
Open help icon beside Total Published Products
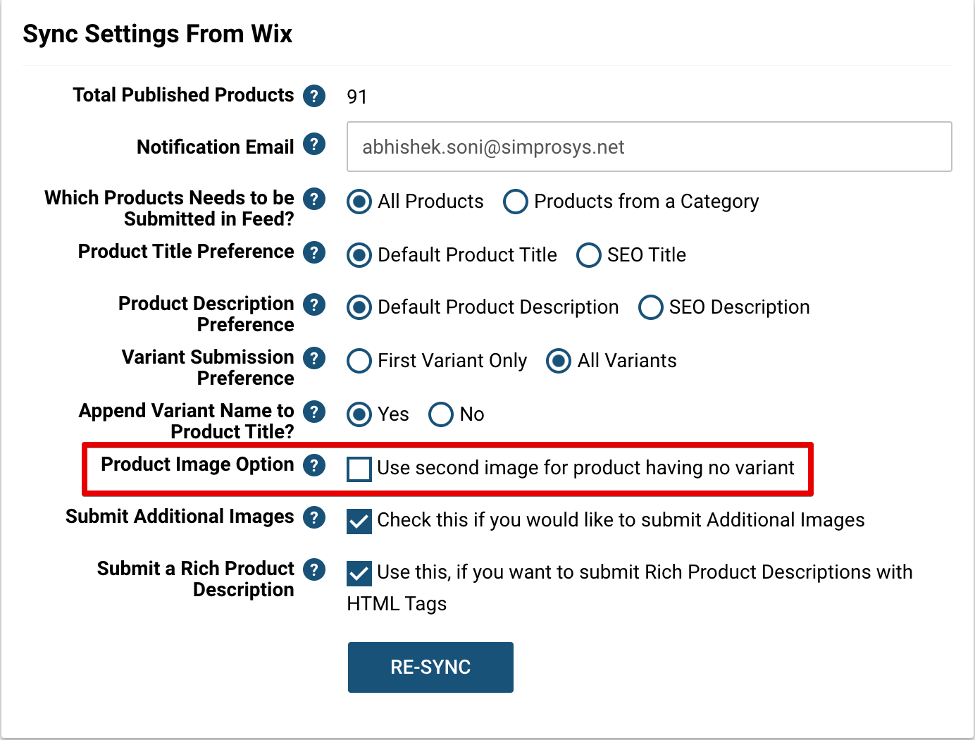[x=314, y=96]
